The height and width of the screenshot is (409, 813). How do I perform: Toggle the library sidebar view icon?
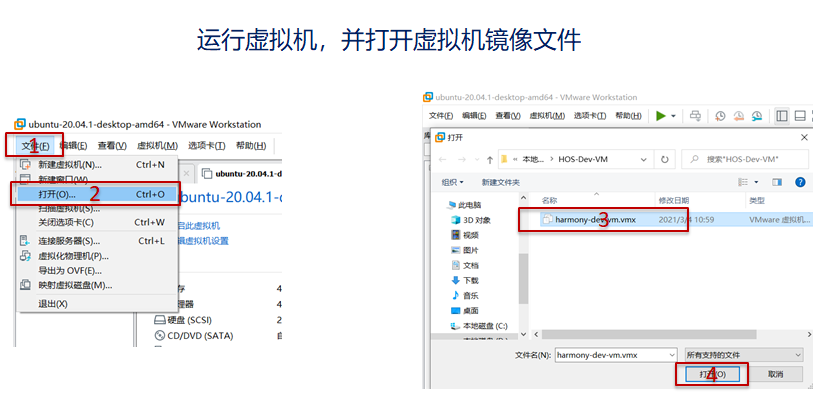782,116
